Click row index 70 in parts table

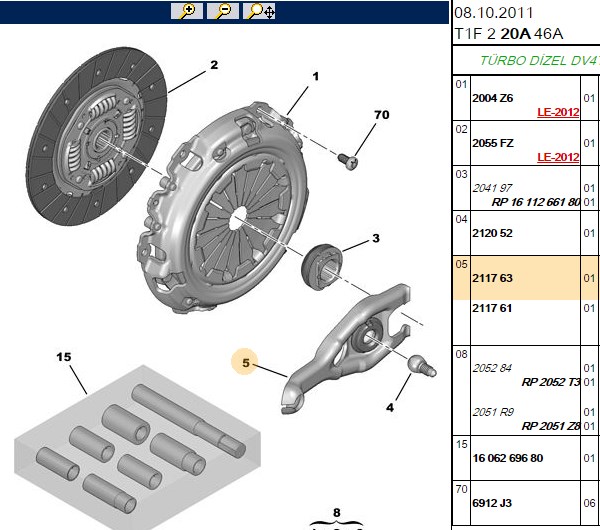coord(461,489)
